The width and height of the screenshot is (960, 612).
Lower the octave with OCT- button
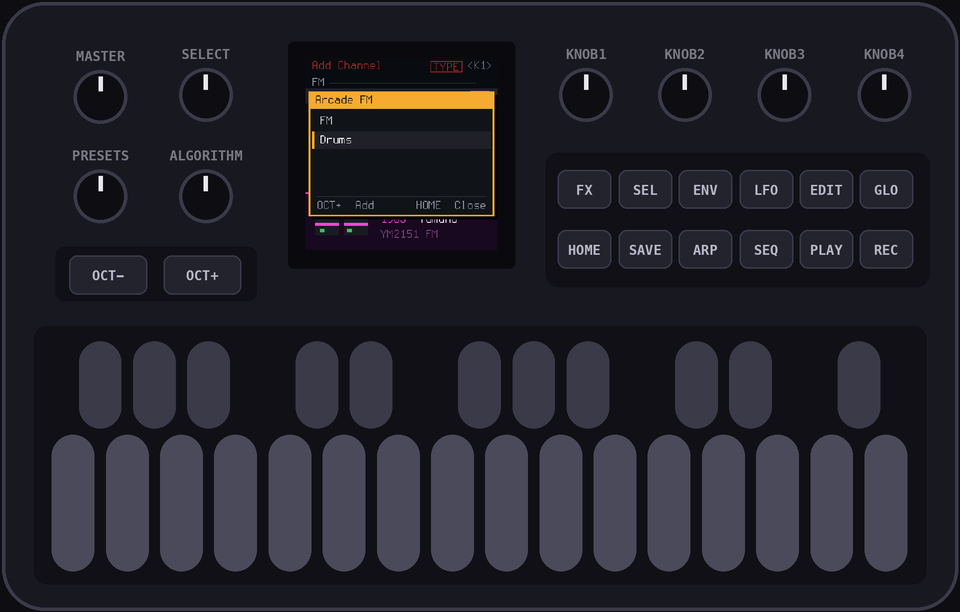pos(108,275)
